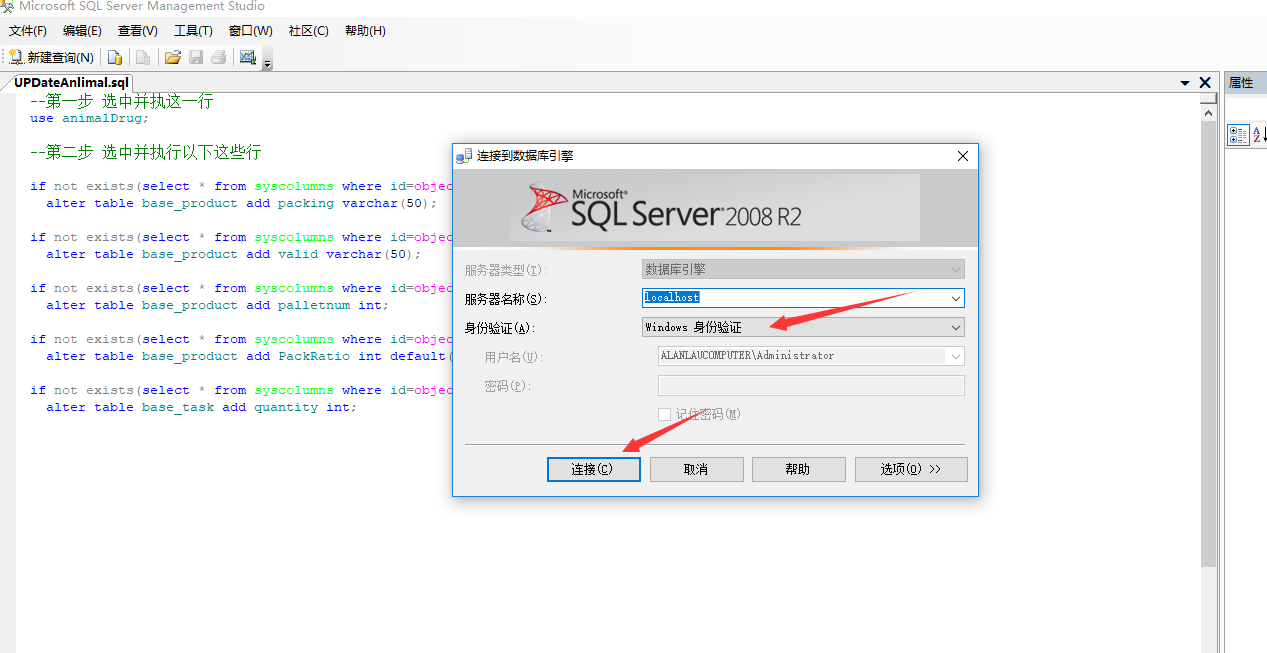Image resolution: width=1267 pixels, height=653 pixels.
Task: Click the line adding palletnum int
Action: tap(217, 305)
